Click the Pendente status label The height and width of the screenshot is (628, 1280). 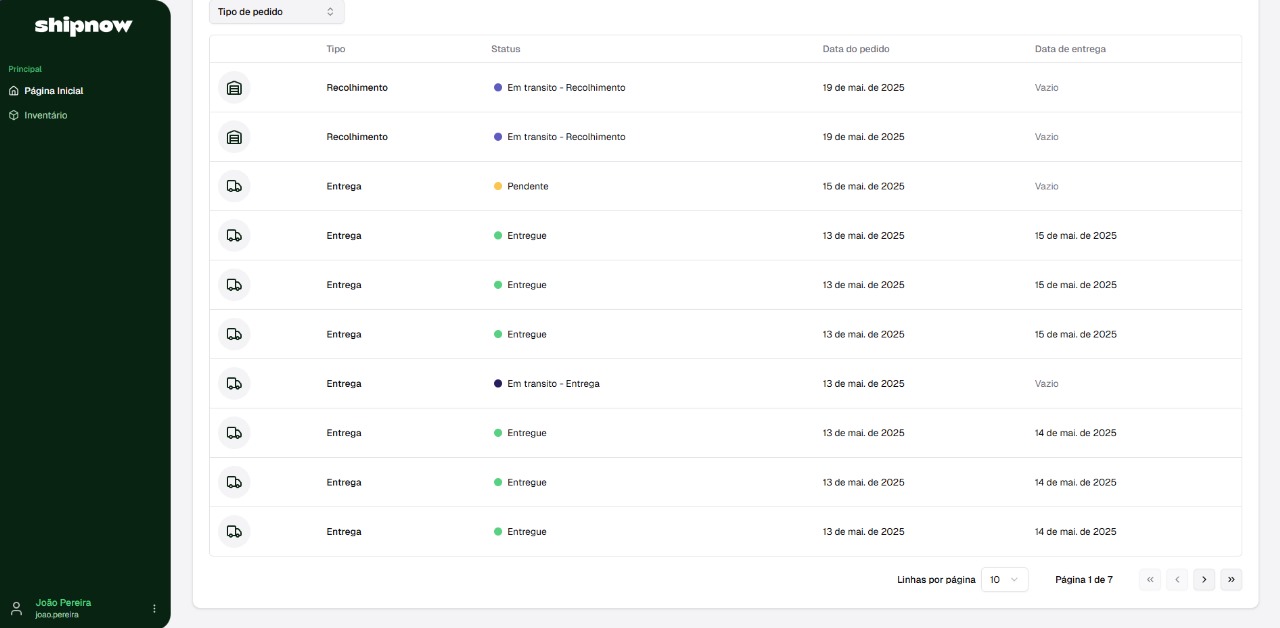click(528, 187)
